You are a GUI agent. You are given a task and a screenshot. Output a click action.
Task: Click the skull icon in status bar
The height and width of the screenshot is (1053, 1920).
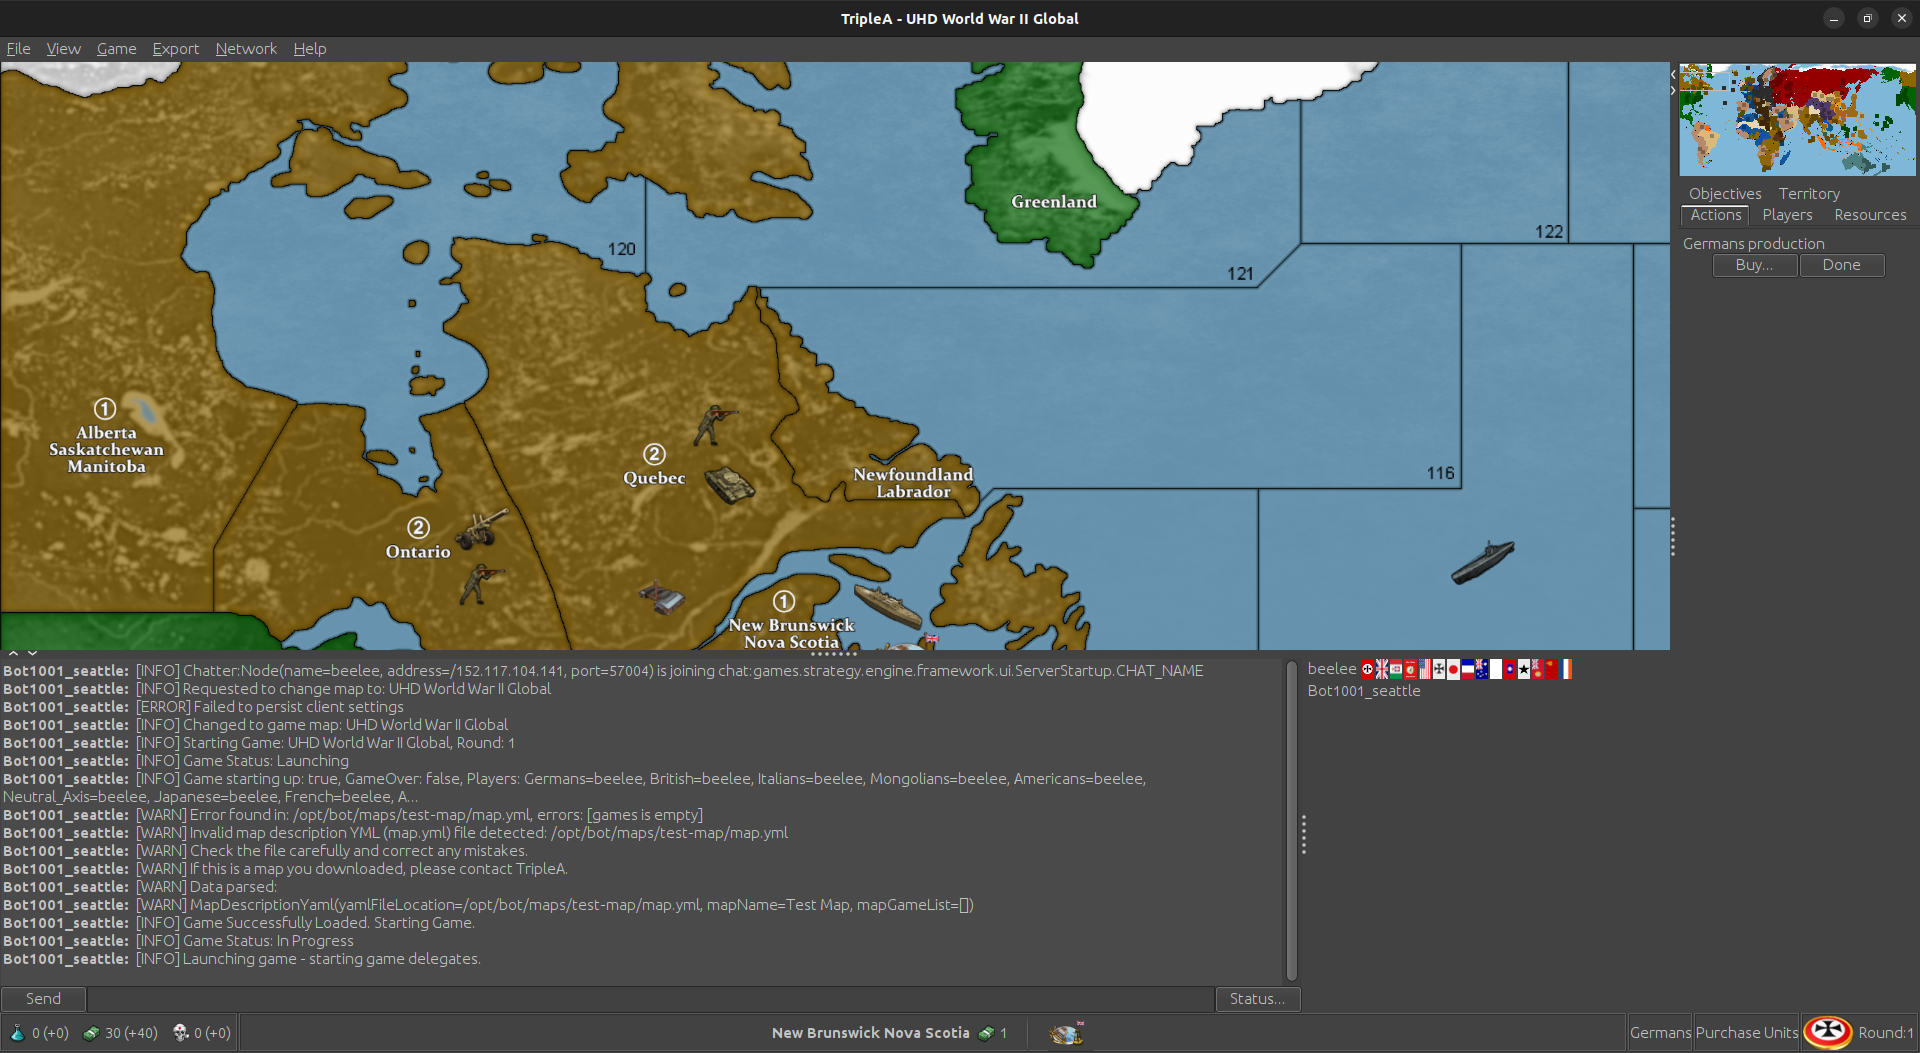pos(181,1033)
